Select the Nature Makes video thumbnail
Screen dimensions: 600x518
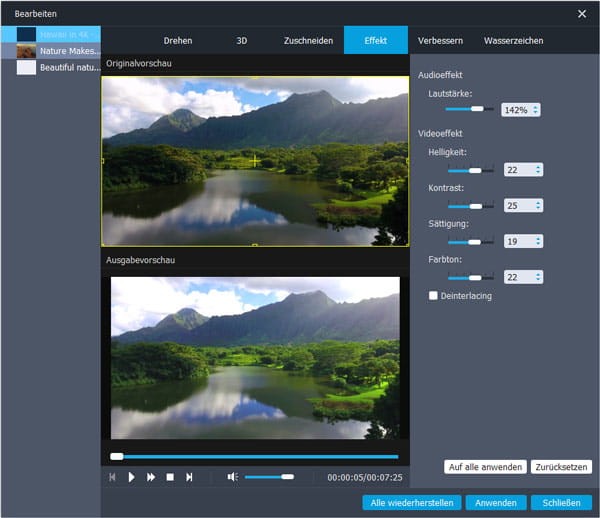[x=27, y=50]
